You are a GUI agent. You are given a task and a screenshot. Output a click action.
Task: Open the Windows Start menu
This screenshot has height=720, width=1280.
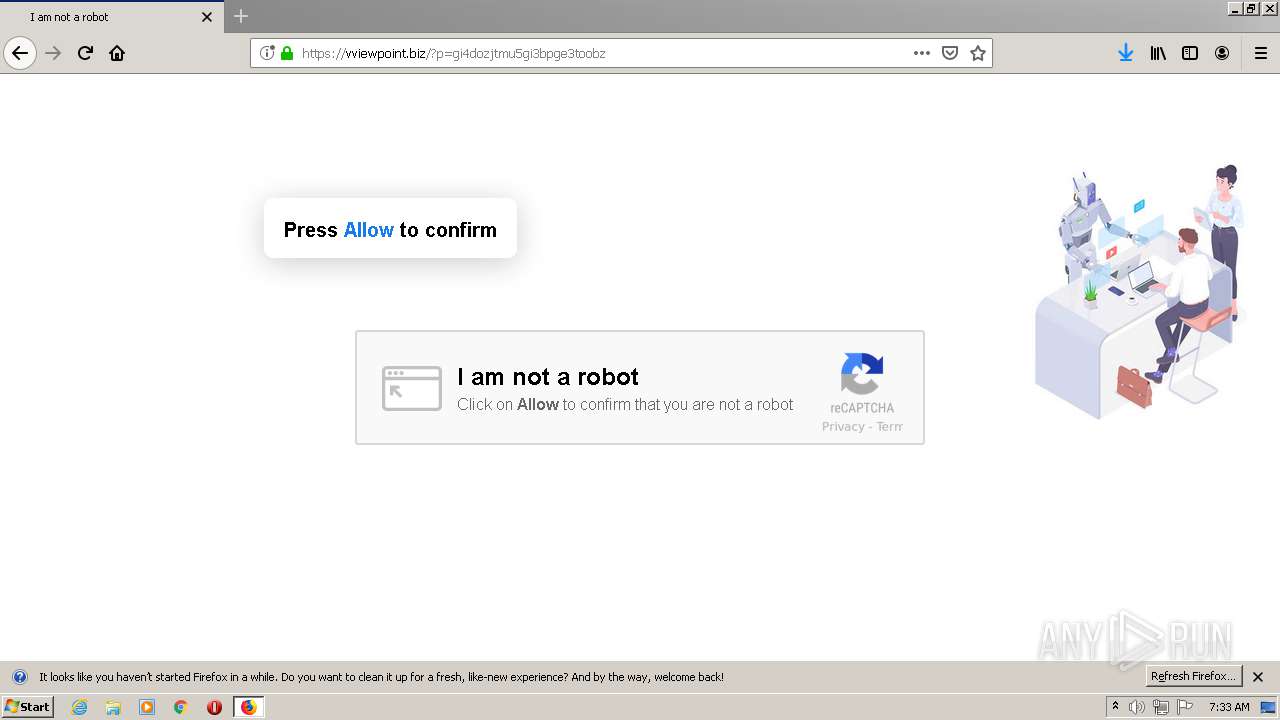(x=27, y=707)
